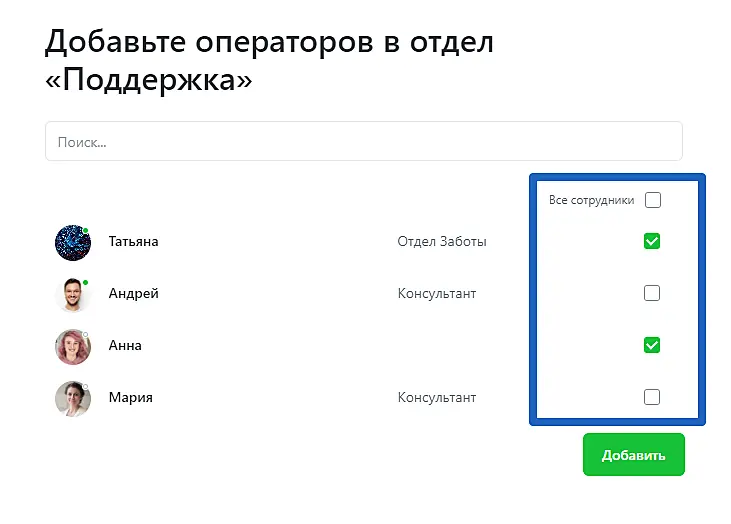Viewport: 731px width, 524px height.
Task: Click Мария's "Консультант" role label
Action: pos(436,398)
